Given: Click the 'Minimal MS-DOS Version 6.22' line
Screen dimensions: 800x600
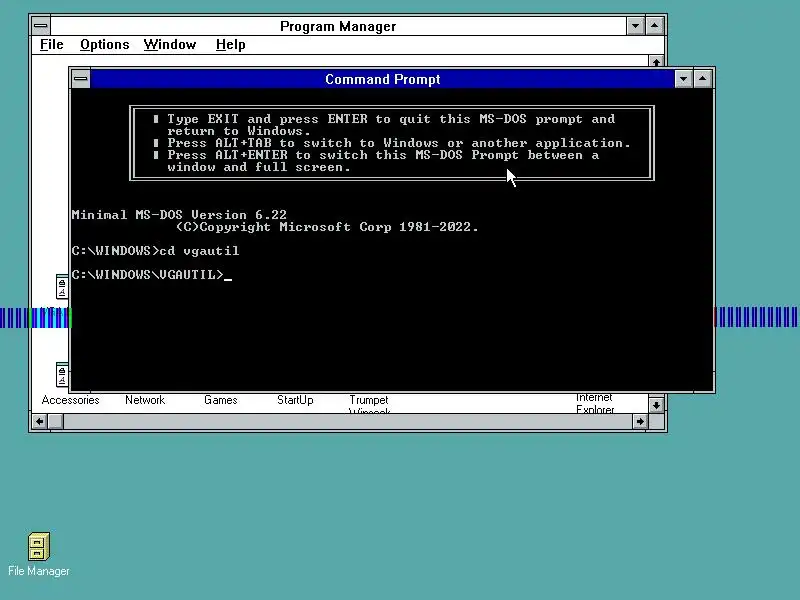Looking at the screenshot, I should [x=179, y=215].
